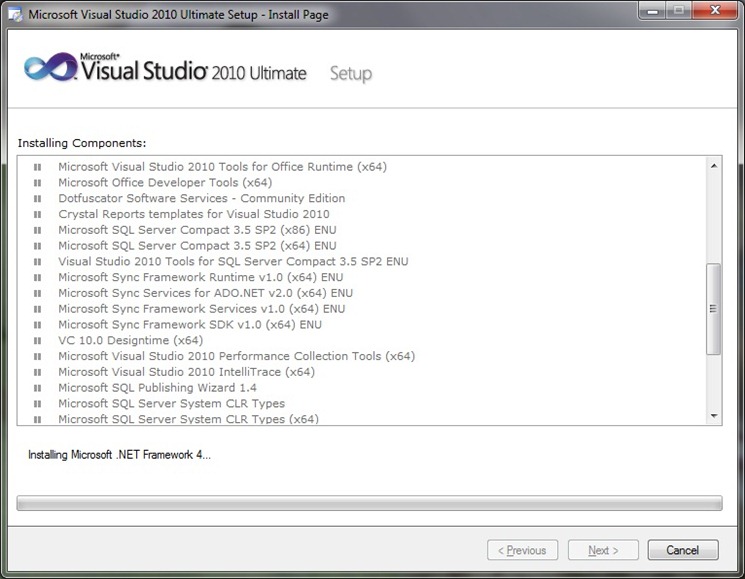
Task: Select 'Microsoft Sync Framework Runtime v1.0 (x64) ENU'
Action: click(x=201, y=277)
